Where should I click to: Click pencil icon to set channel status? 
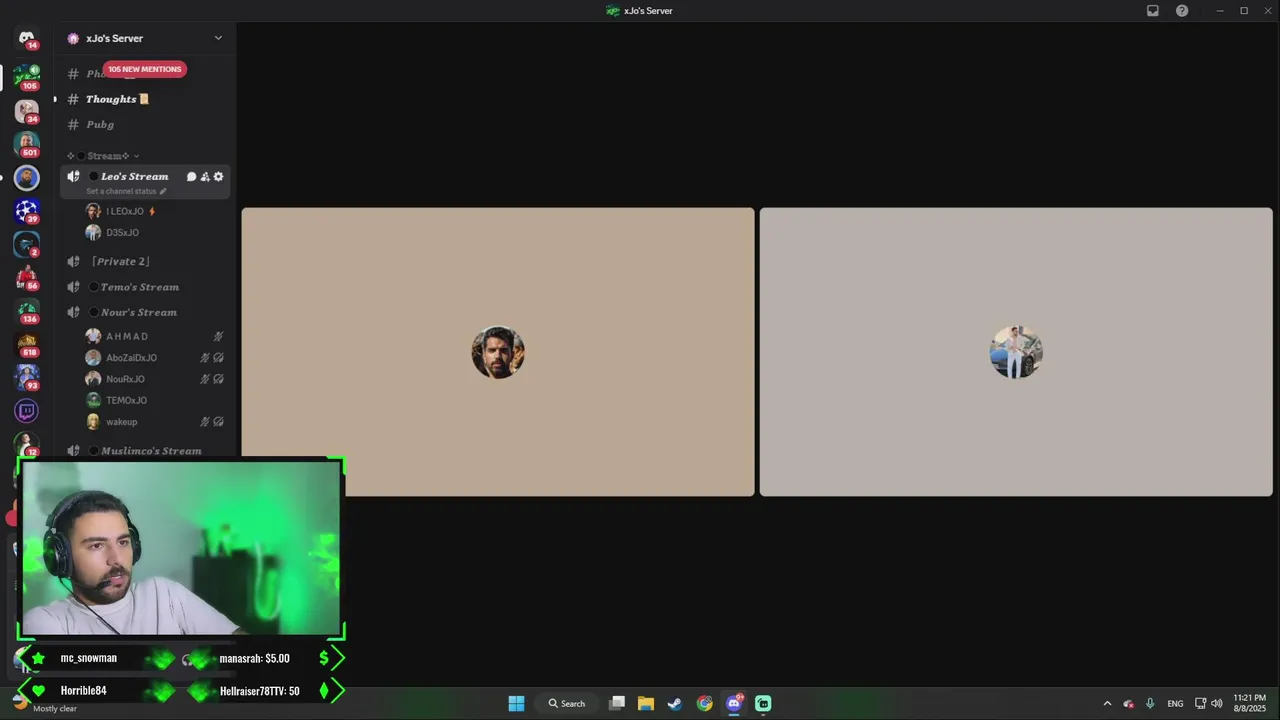click(163, 191)
